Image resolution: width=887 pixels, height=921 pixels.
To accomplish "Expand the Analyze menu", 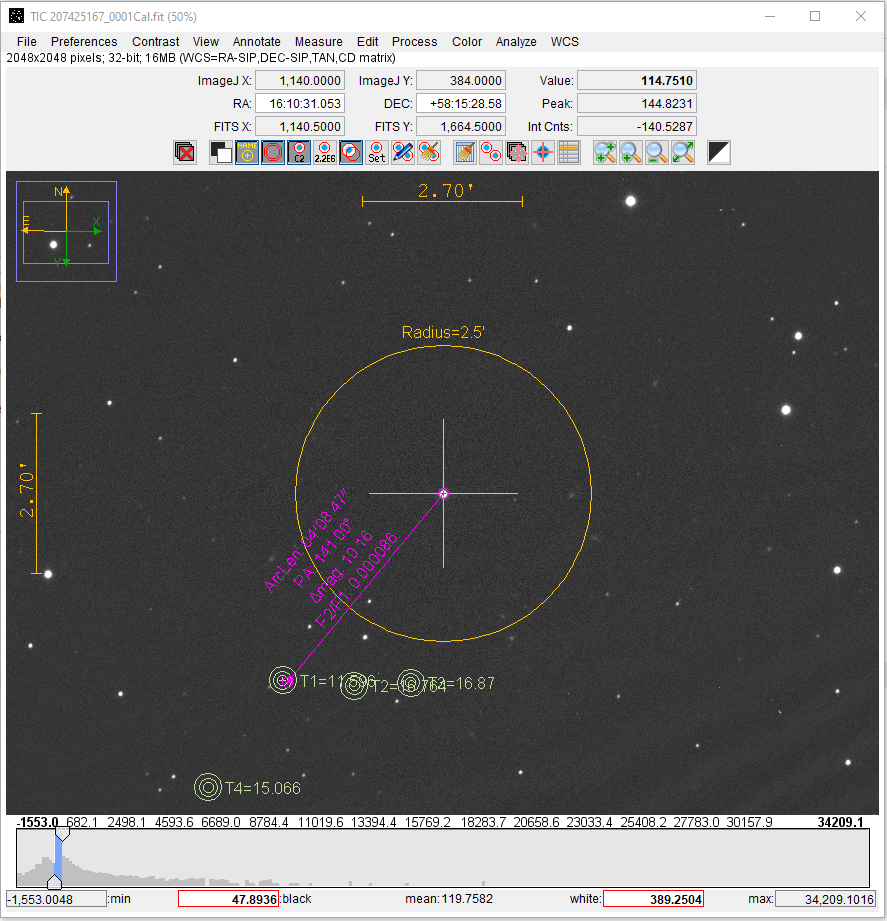I will pyautogui.click(x=516, y=42).
